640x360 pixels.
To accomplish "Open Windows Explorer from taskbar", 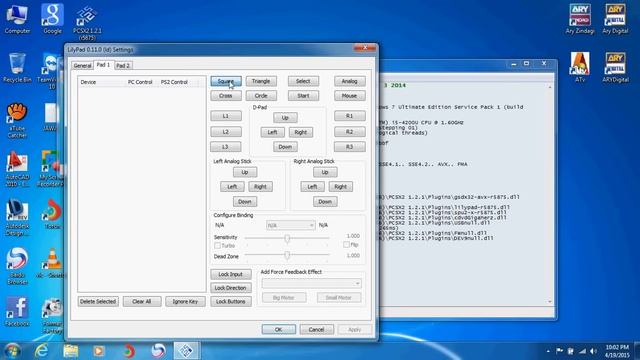I will [x=71, y=351].
